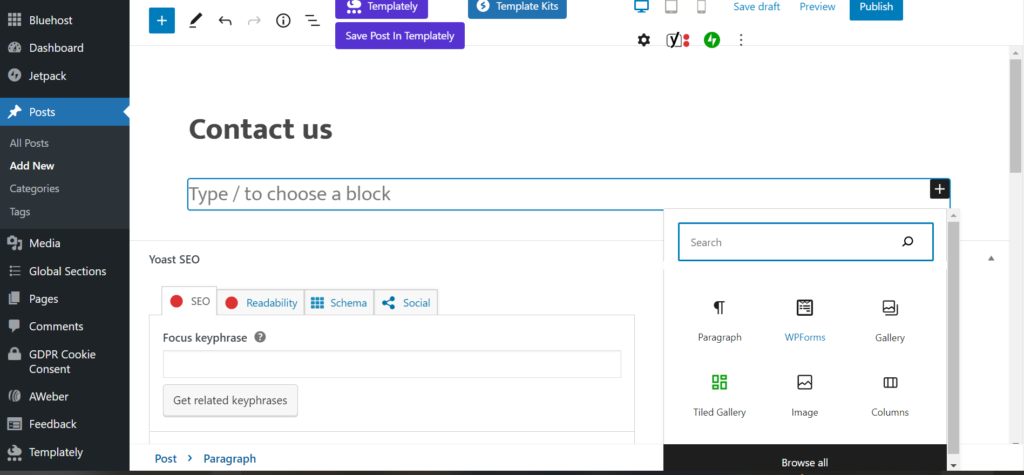Insert a Columns block
This screenshot has width=1024, height=475.
tap(889, 395)
